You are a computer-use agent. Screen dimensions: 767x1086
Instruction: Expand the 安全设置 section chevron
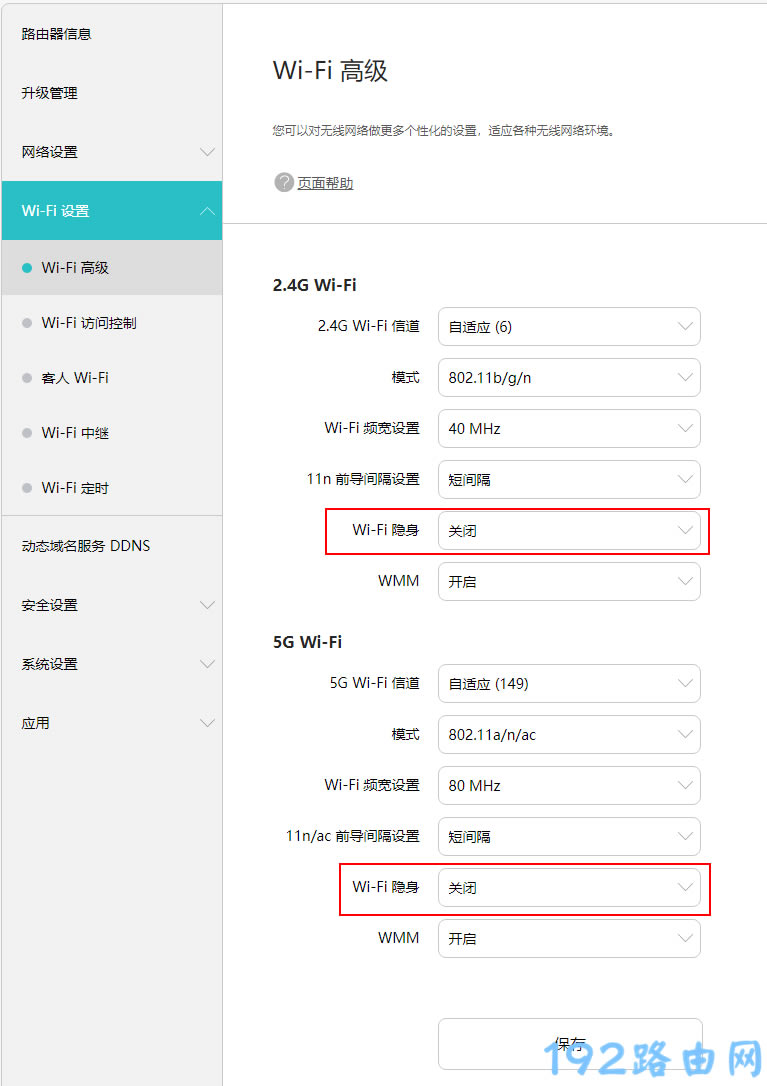(x=207, y=604)
